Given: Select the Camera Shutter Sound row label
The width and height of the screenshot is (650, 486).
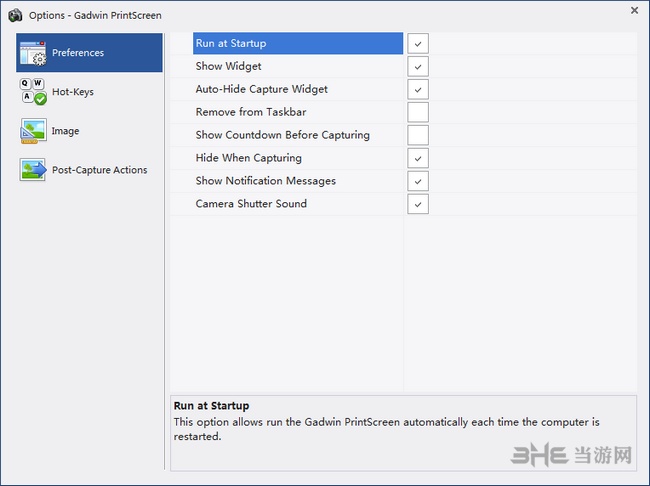Looking at the screenshot, I should pos(251,204).
